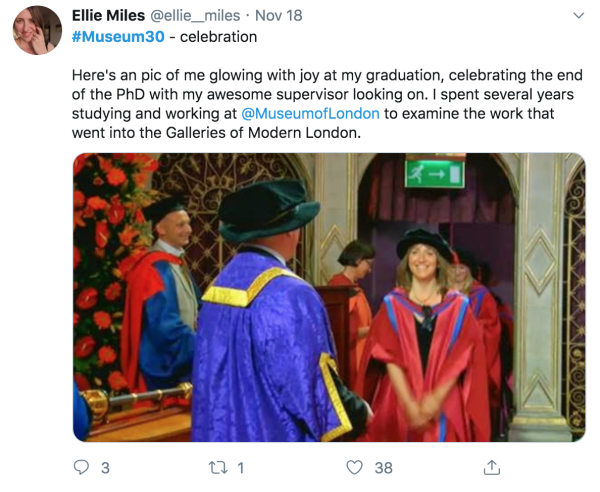Screen dimensions: 600x492
Task: Retweet this post using the retweet icon
Action: point(219,467)
